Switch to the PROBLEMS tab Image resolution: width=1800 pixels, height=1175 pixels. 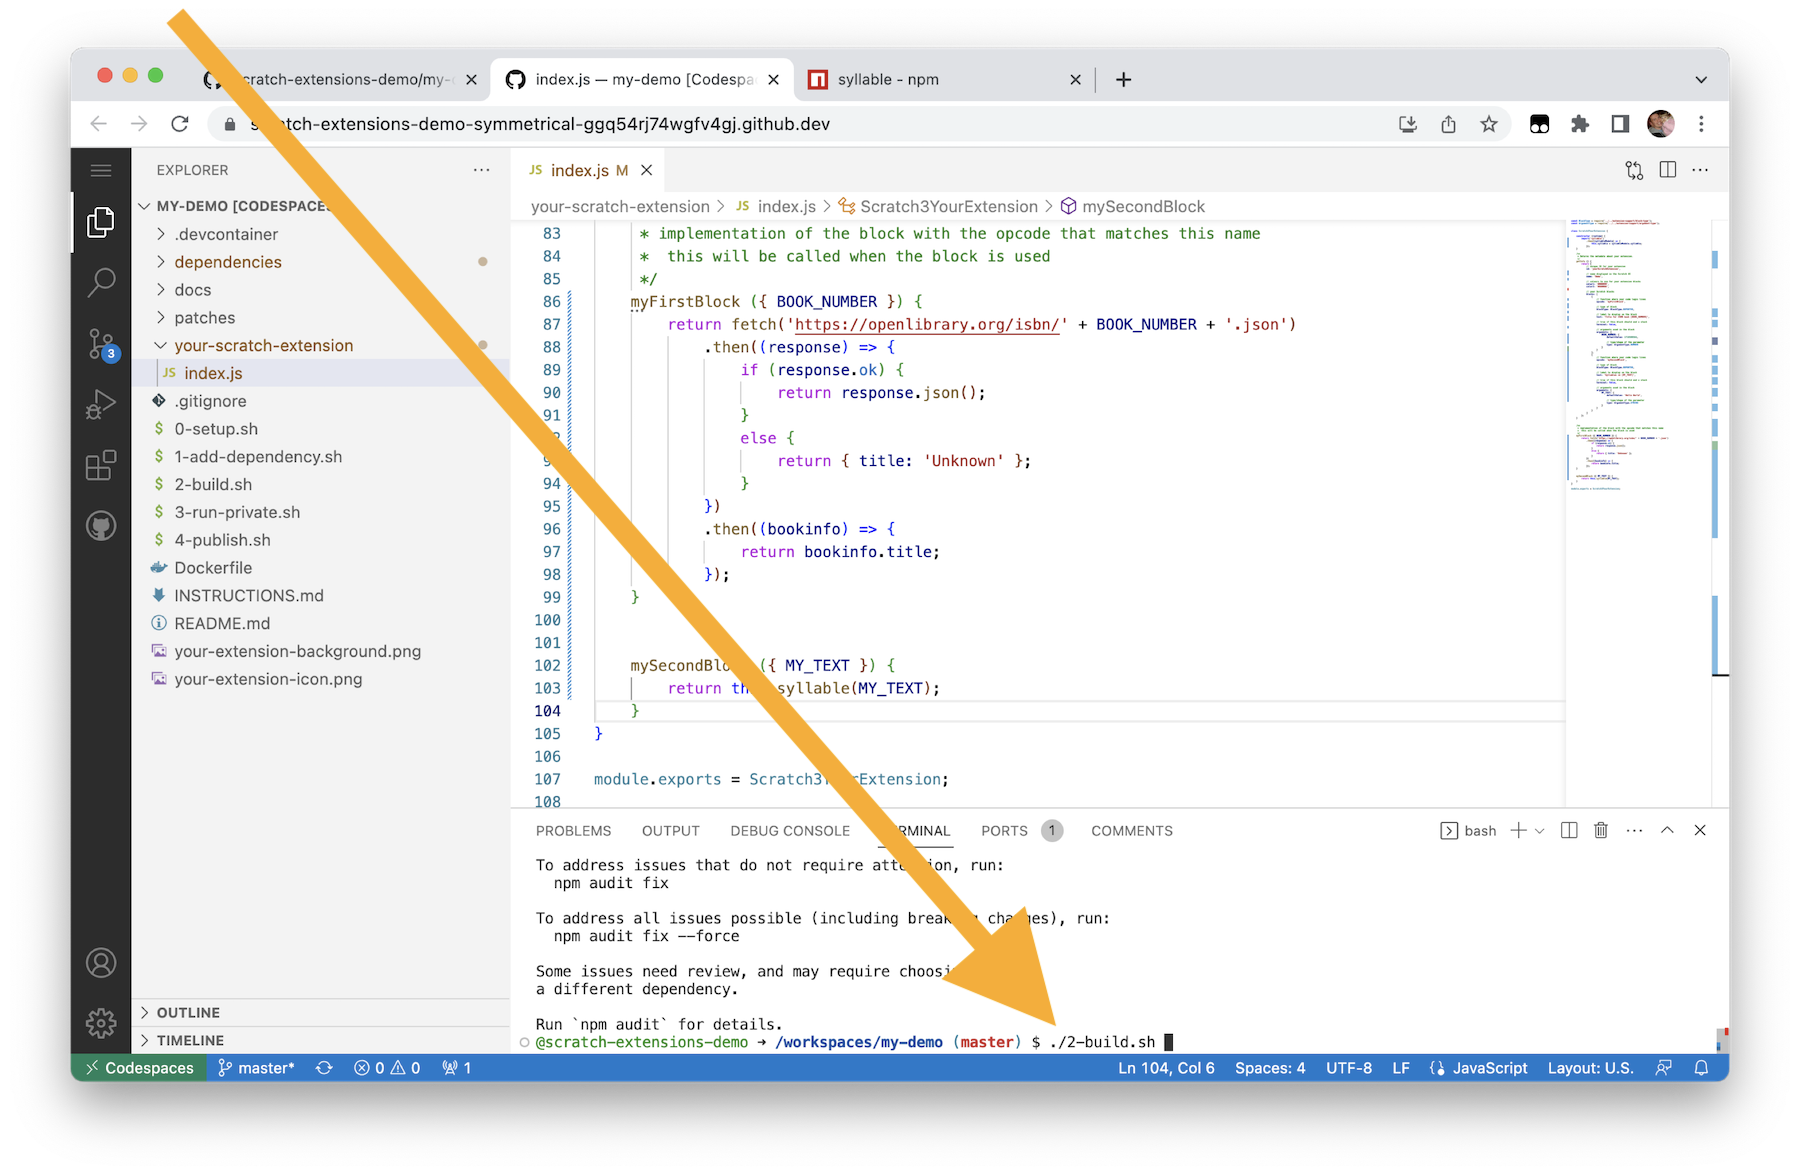coord(573,830)
